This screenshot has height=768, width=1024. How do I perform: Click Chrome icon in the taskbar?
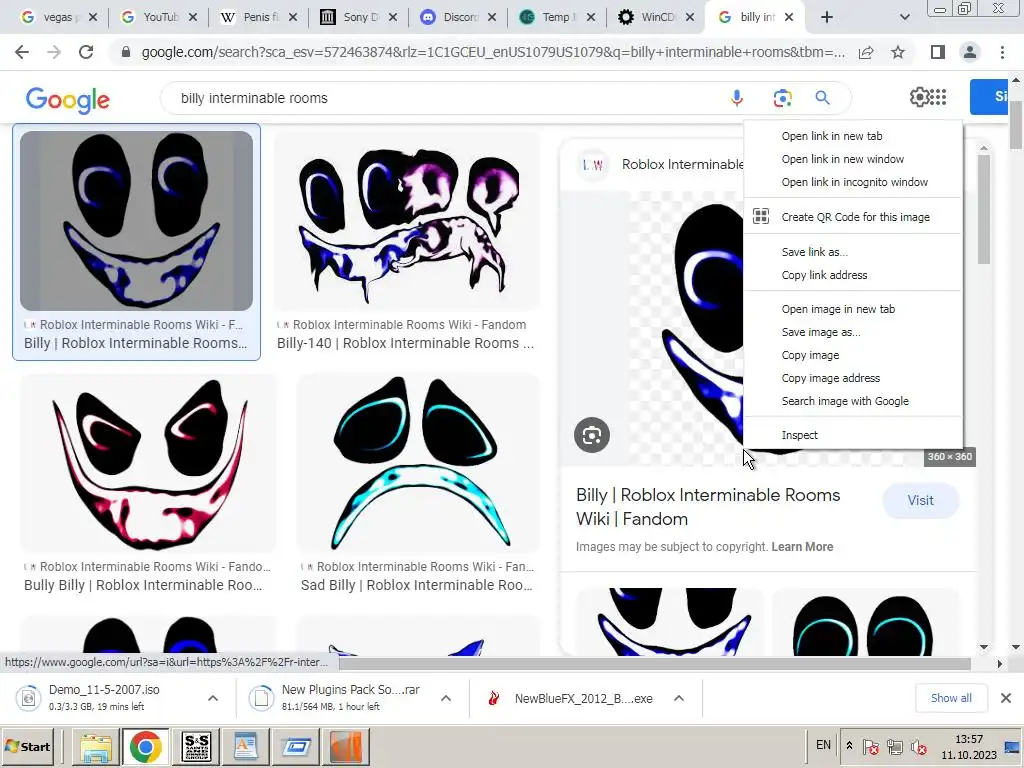tap(146, 747)
